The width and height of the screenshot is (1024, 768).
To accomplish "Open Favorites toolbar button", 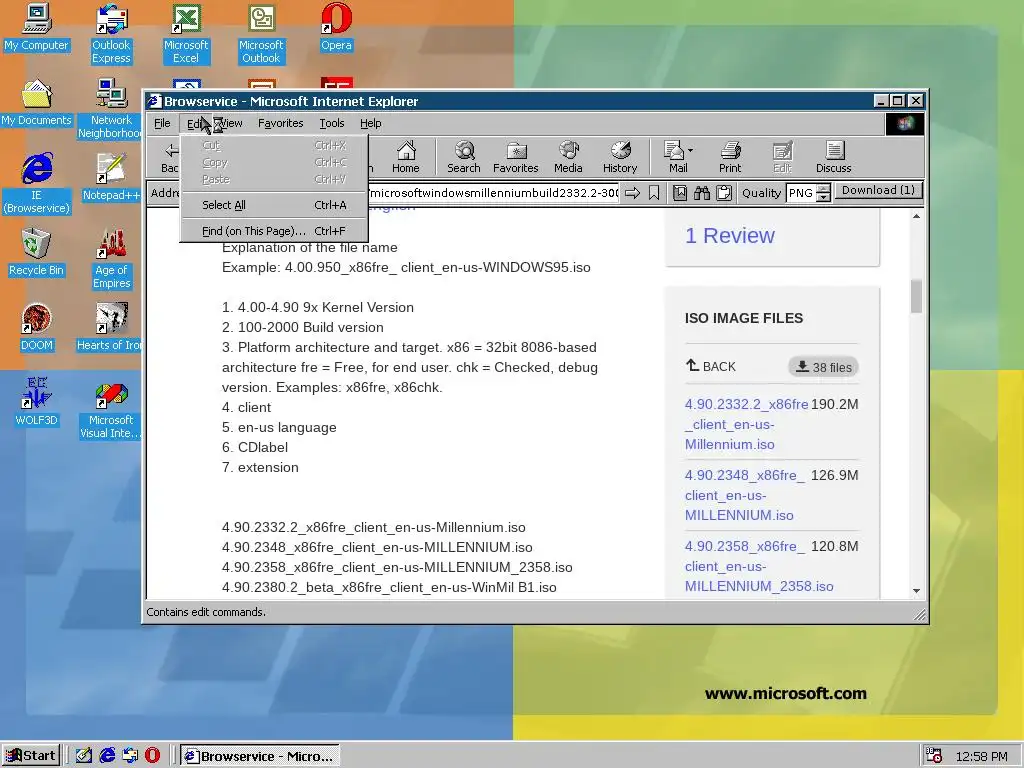I will coord(516,157).
